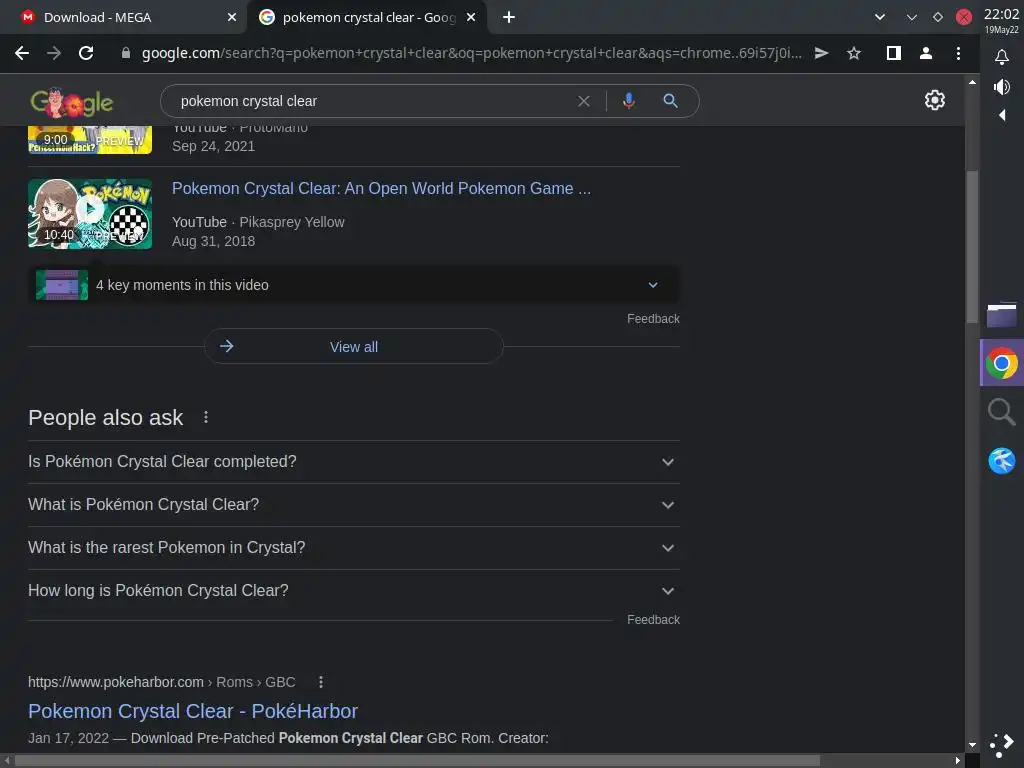Click the window diamond maximize button
1024x768 pixels.
(x=937, y=18)
